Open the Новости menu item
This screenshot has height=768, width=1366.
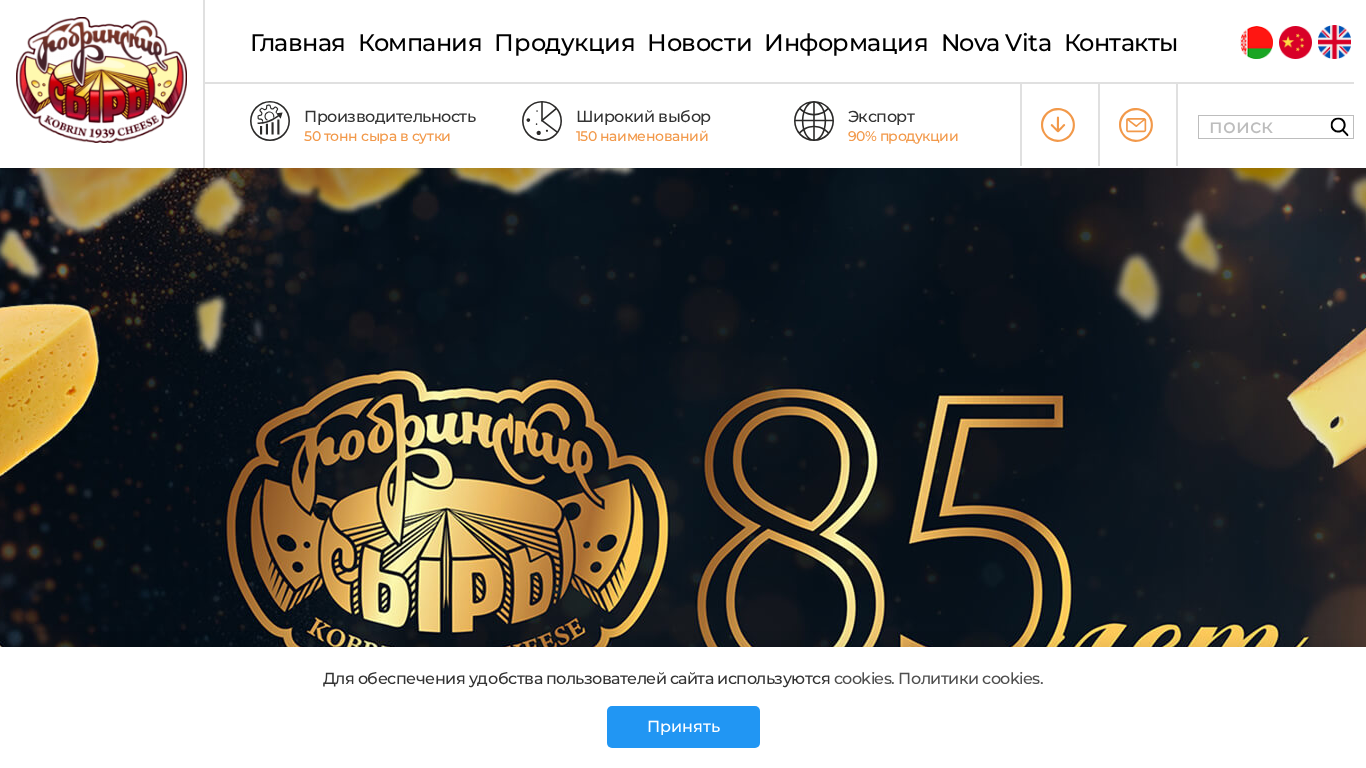(699, 43)
